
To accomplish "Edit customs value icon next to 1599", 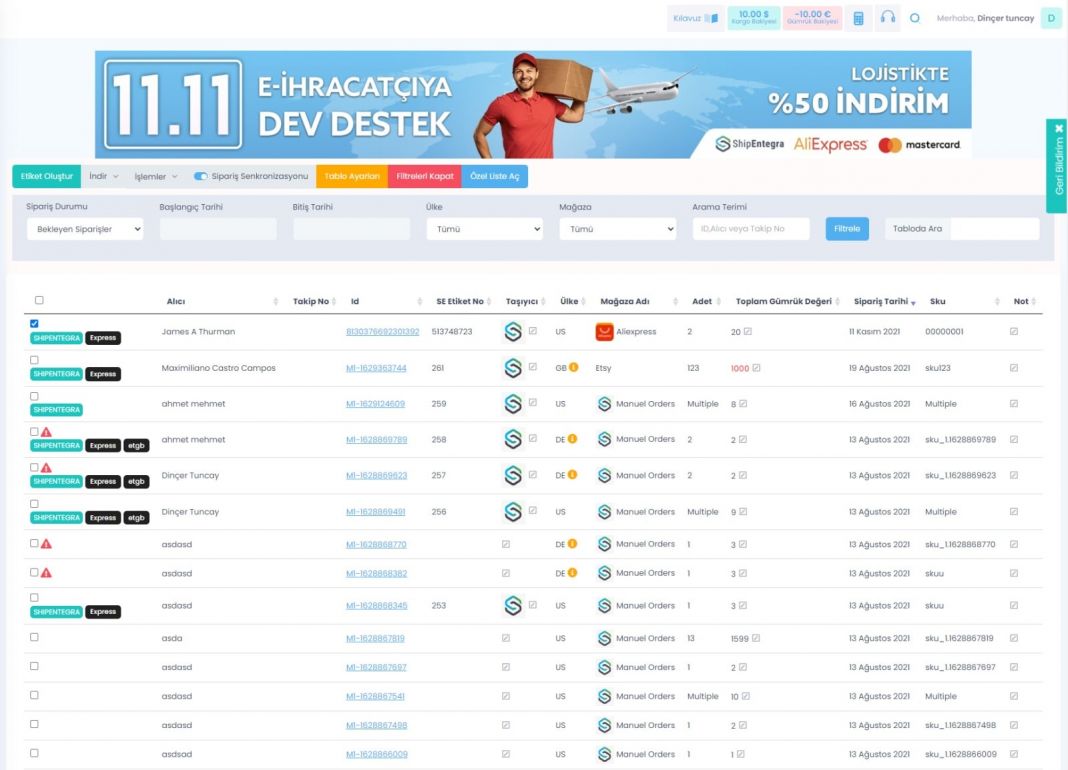I will [755, 638].
